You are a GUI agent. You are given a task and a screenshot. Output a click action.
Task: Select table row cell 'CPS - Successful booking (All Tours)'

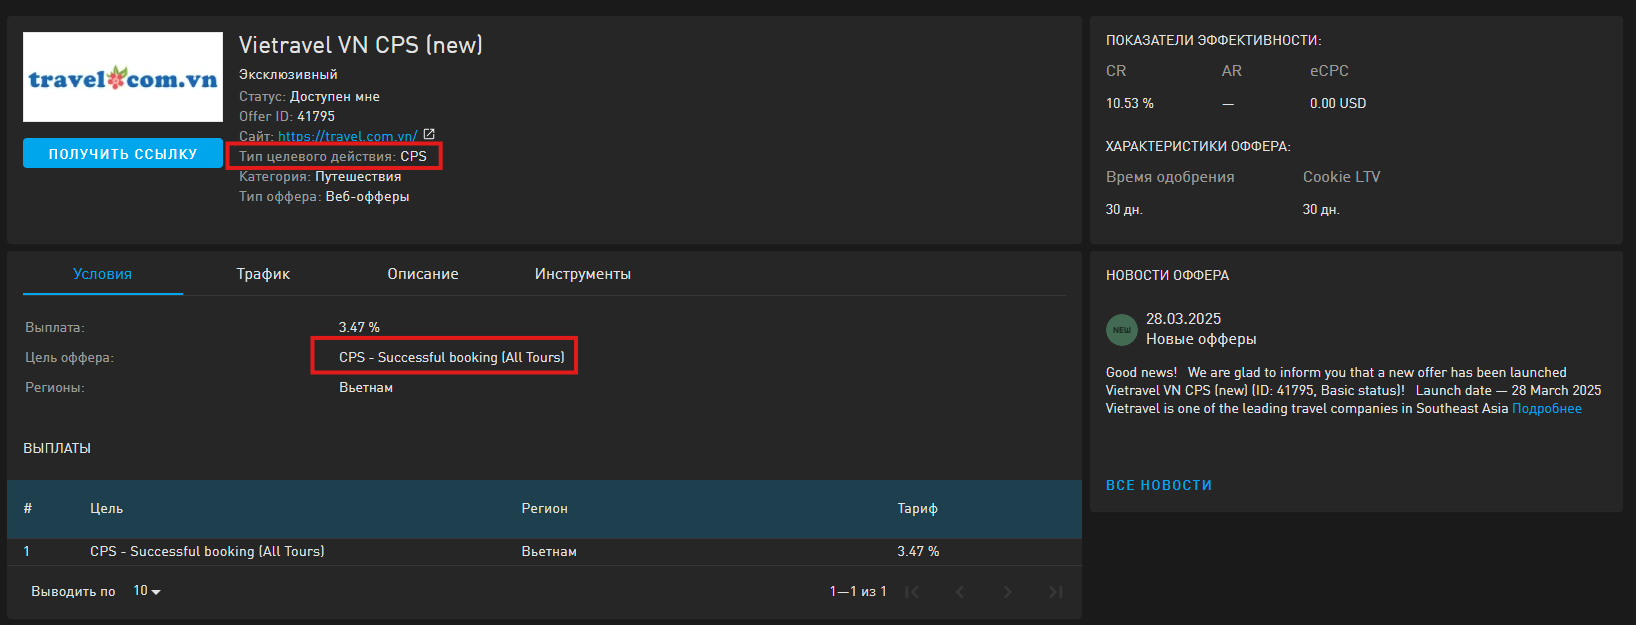click(207, 551)
